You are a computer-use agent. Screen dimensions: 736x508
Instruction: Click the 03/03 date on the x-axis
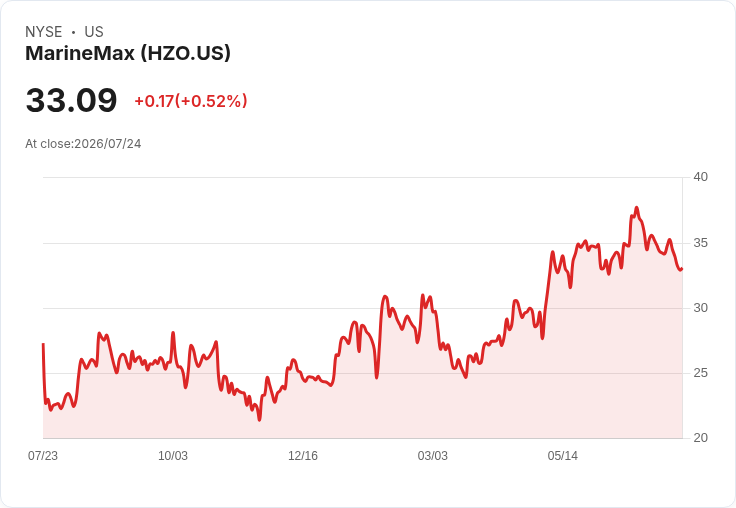pos(433,456)
